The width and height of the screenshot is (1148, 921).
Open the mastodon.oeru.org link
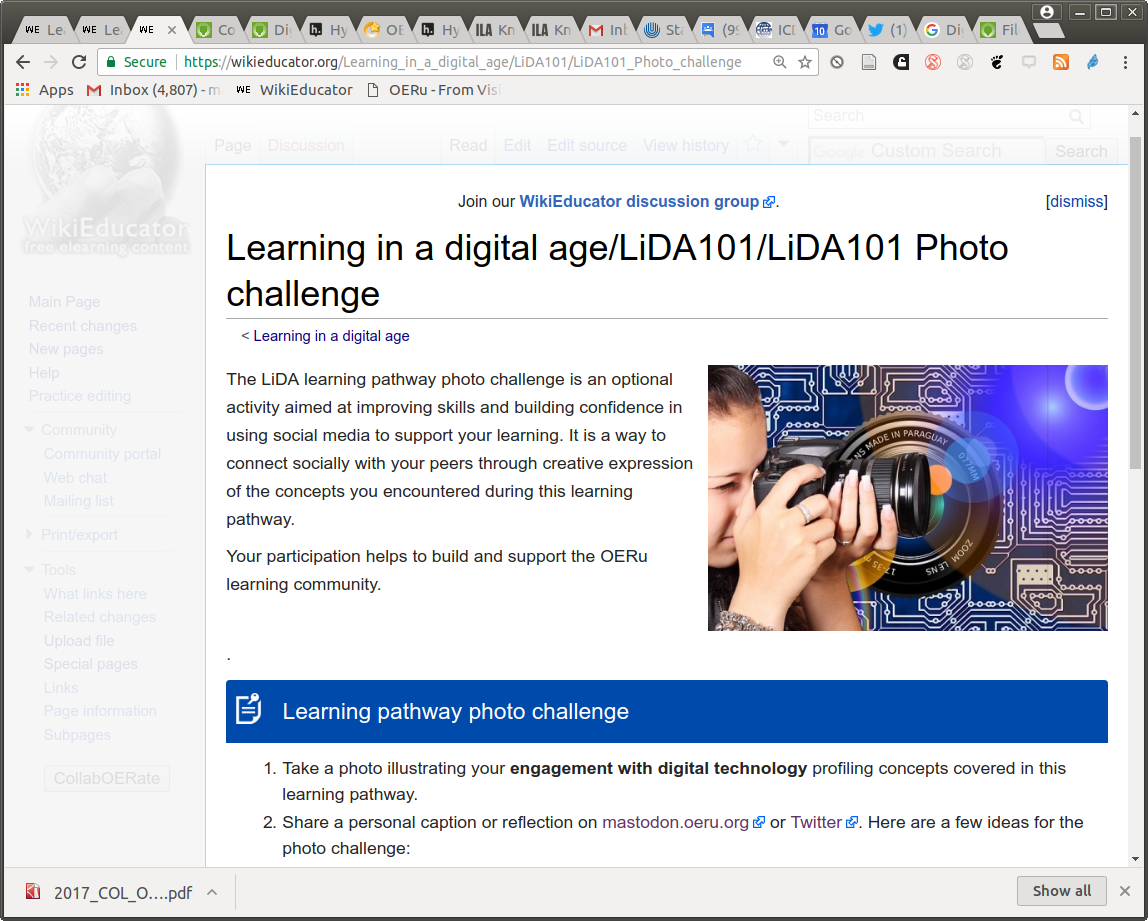tap(675, 822)
